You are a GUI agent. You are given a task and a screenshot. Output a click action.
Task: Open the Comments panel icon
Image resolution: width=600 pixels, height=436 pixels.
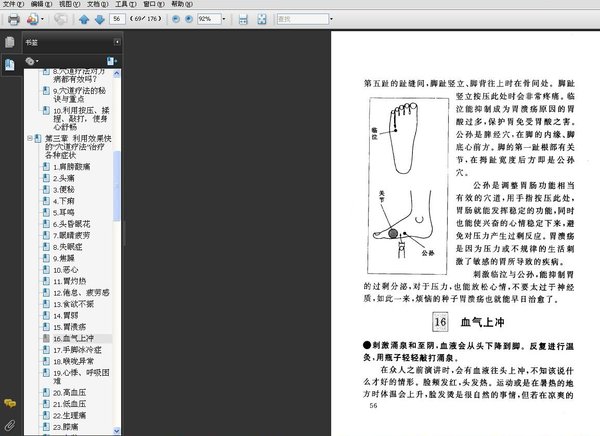10,403
